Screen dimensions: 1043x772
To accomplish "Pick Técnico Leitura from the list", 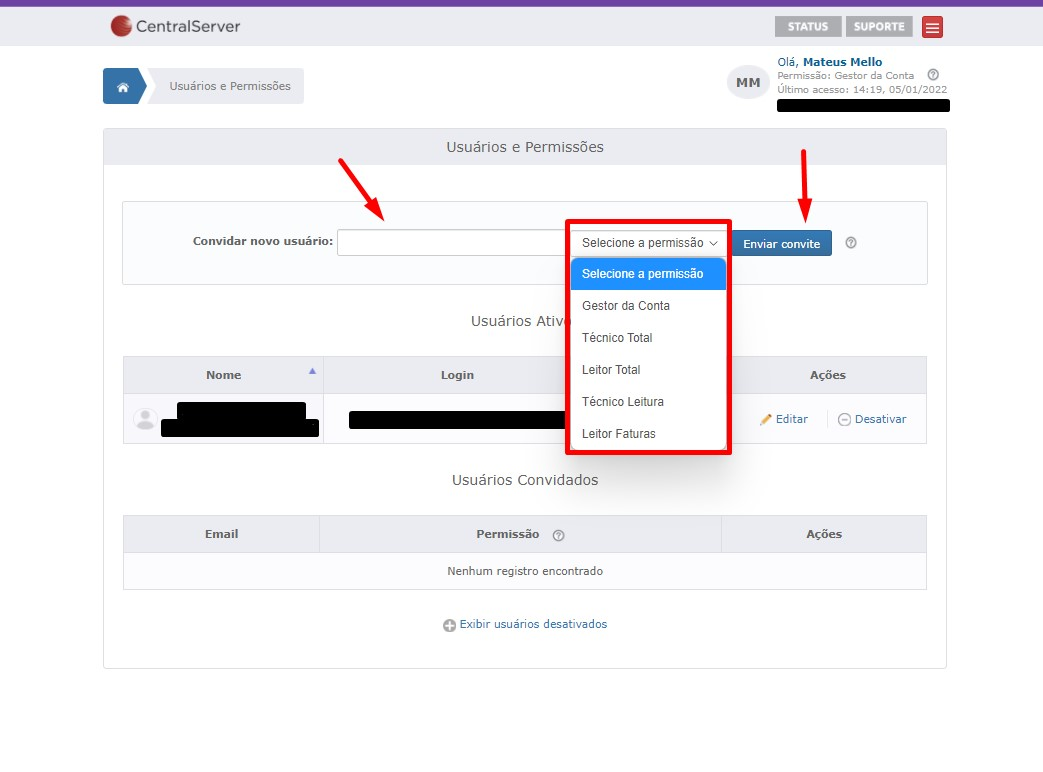I will click(x=622, y=402).
